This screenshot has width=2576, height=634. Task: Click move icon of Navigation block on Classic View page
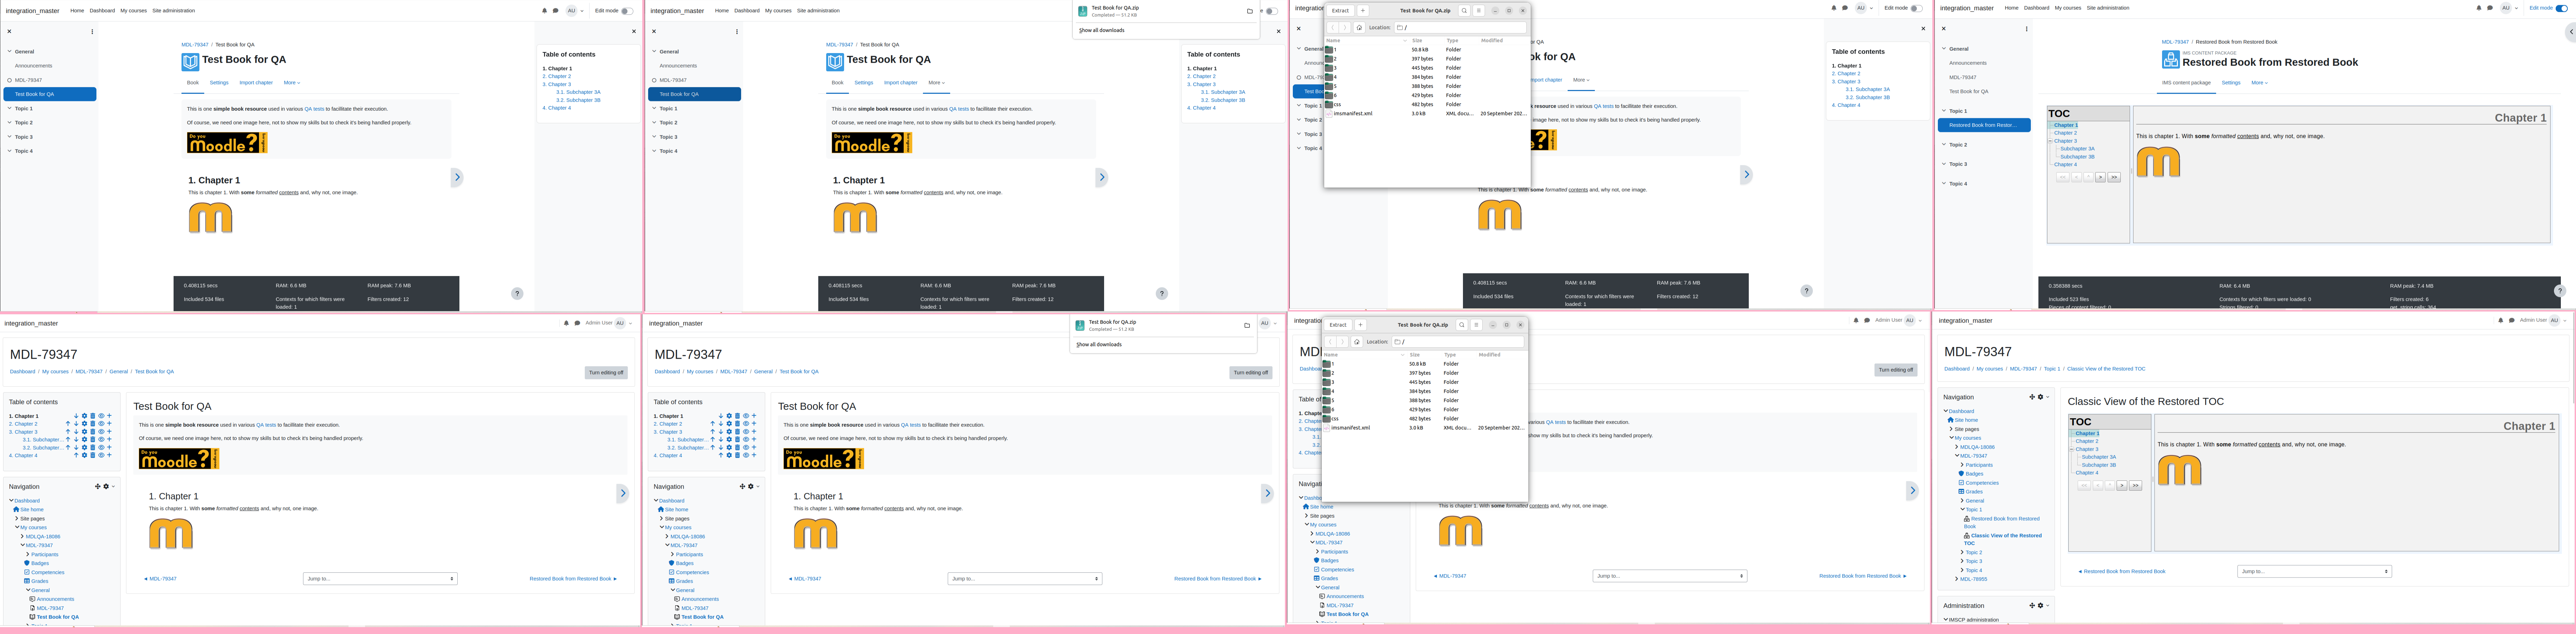click(2032, 397)
